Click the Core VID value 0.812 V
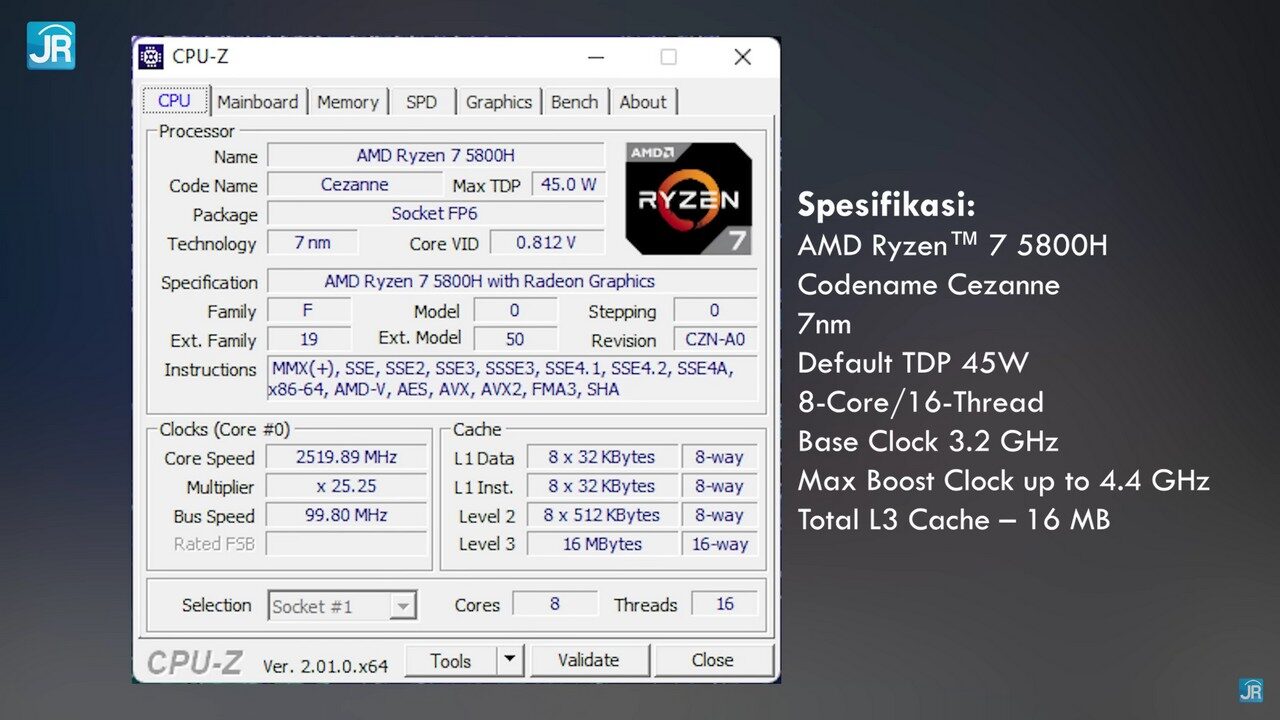 coord(546,243)
